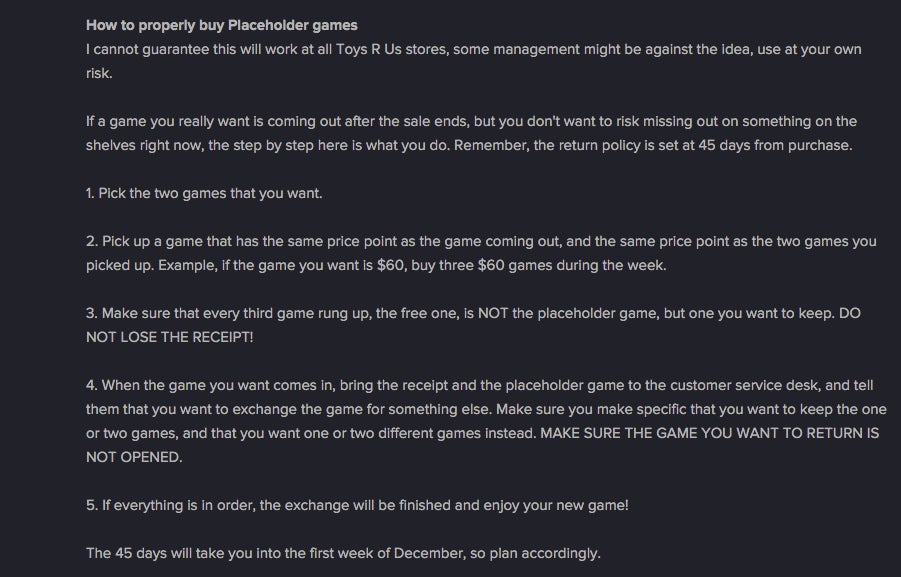Click the text "NOT LOSE THE RECEIPT!"
901x577 pixels.
[170, 337]
